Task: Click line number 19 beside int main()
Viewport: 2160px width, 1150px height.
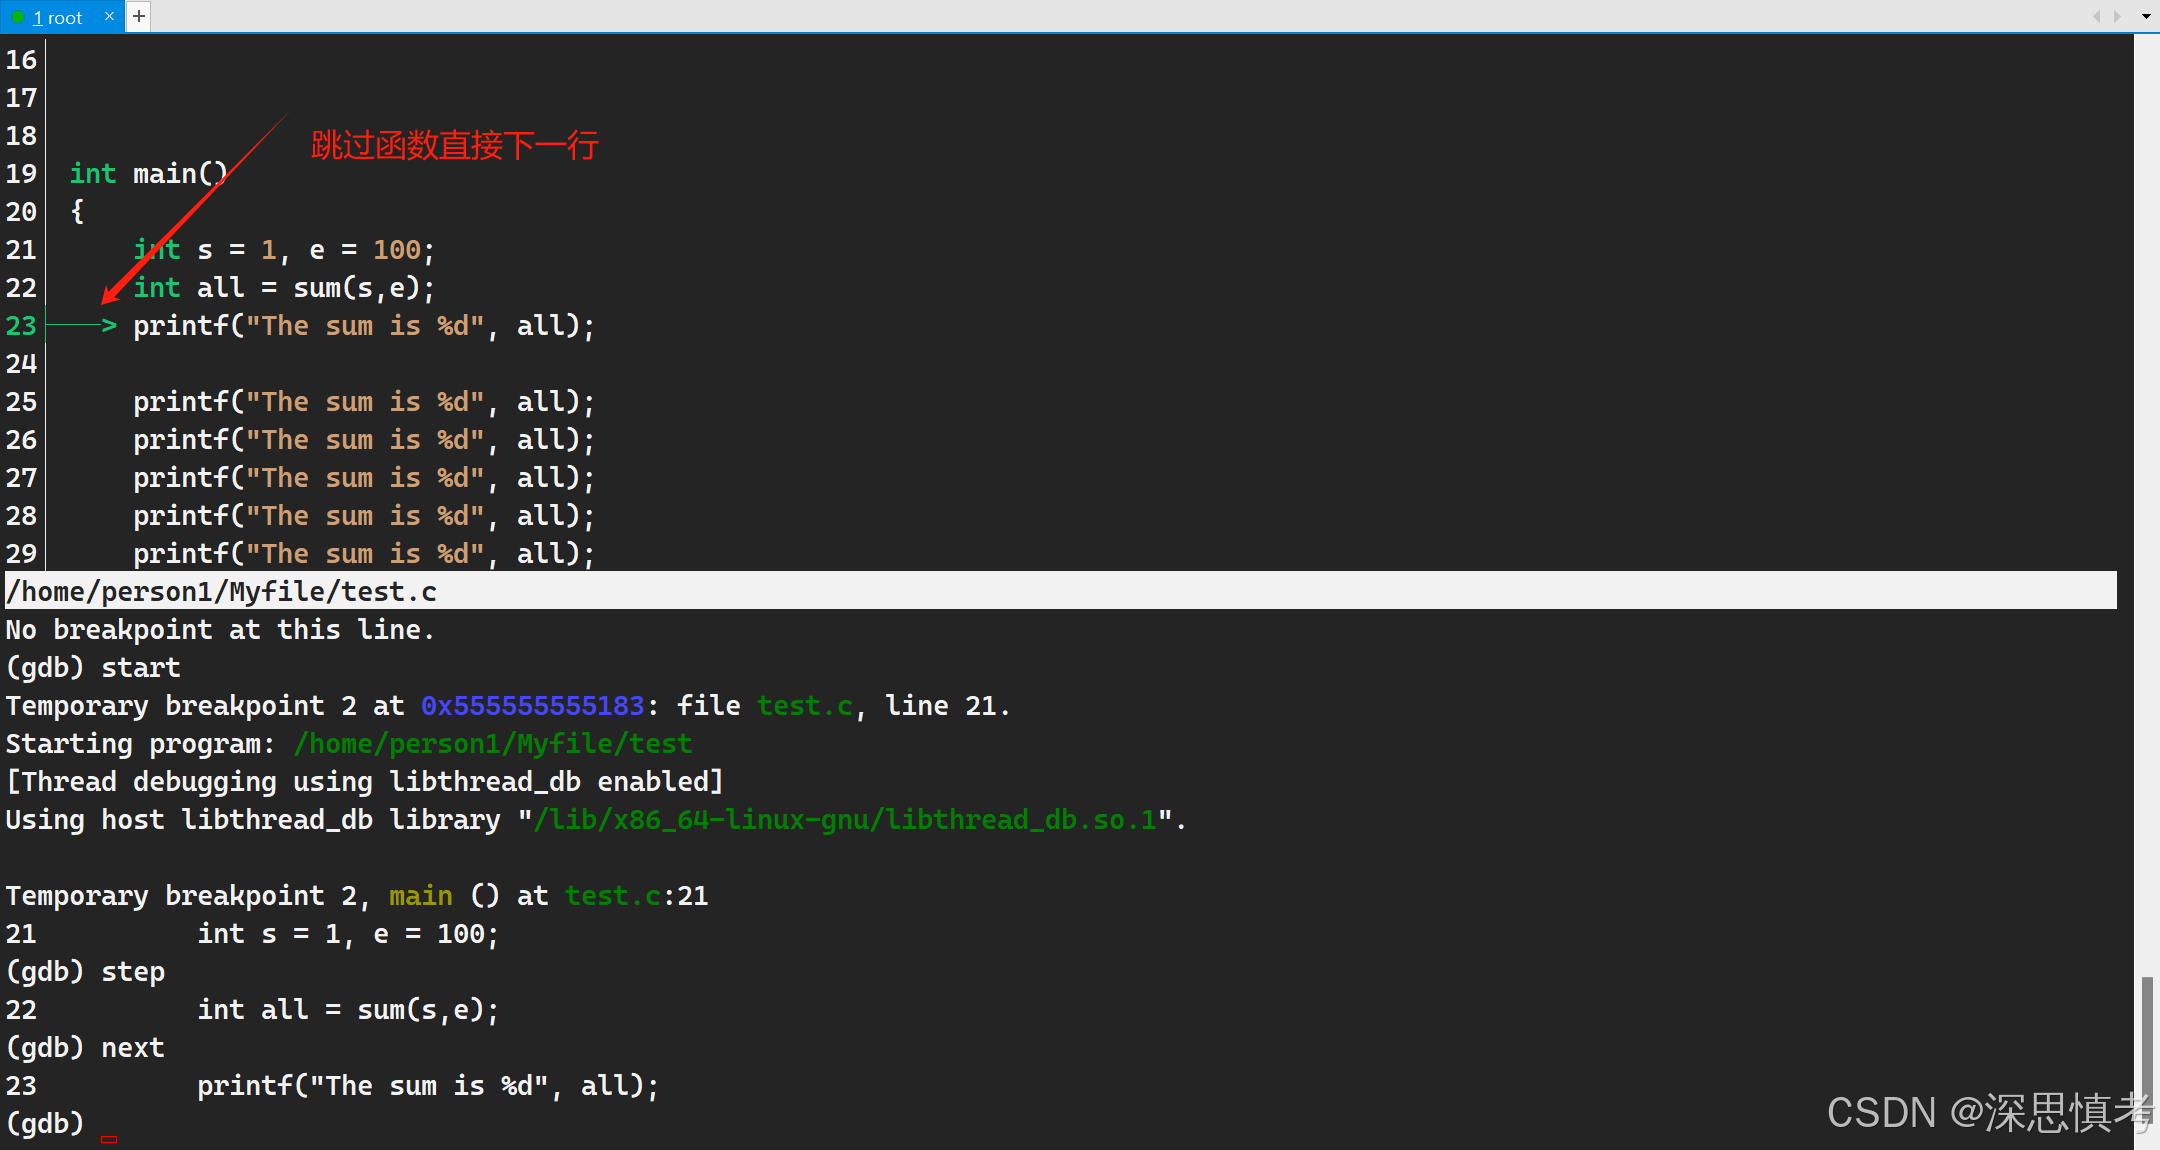Action: (x=21, y=174)
